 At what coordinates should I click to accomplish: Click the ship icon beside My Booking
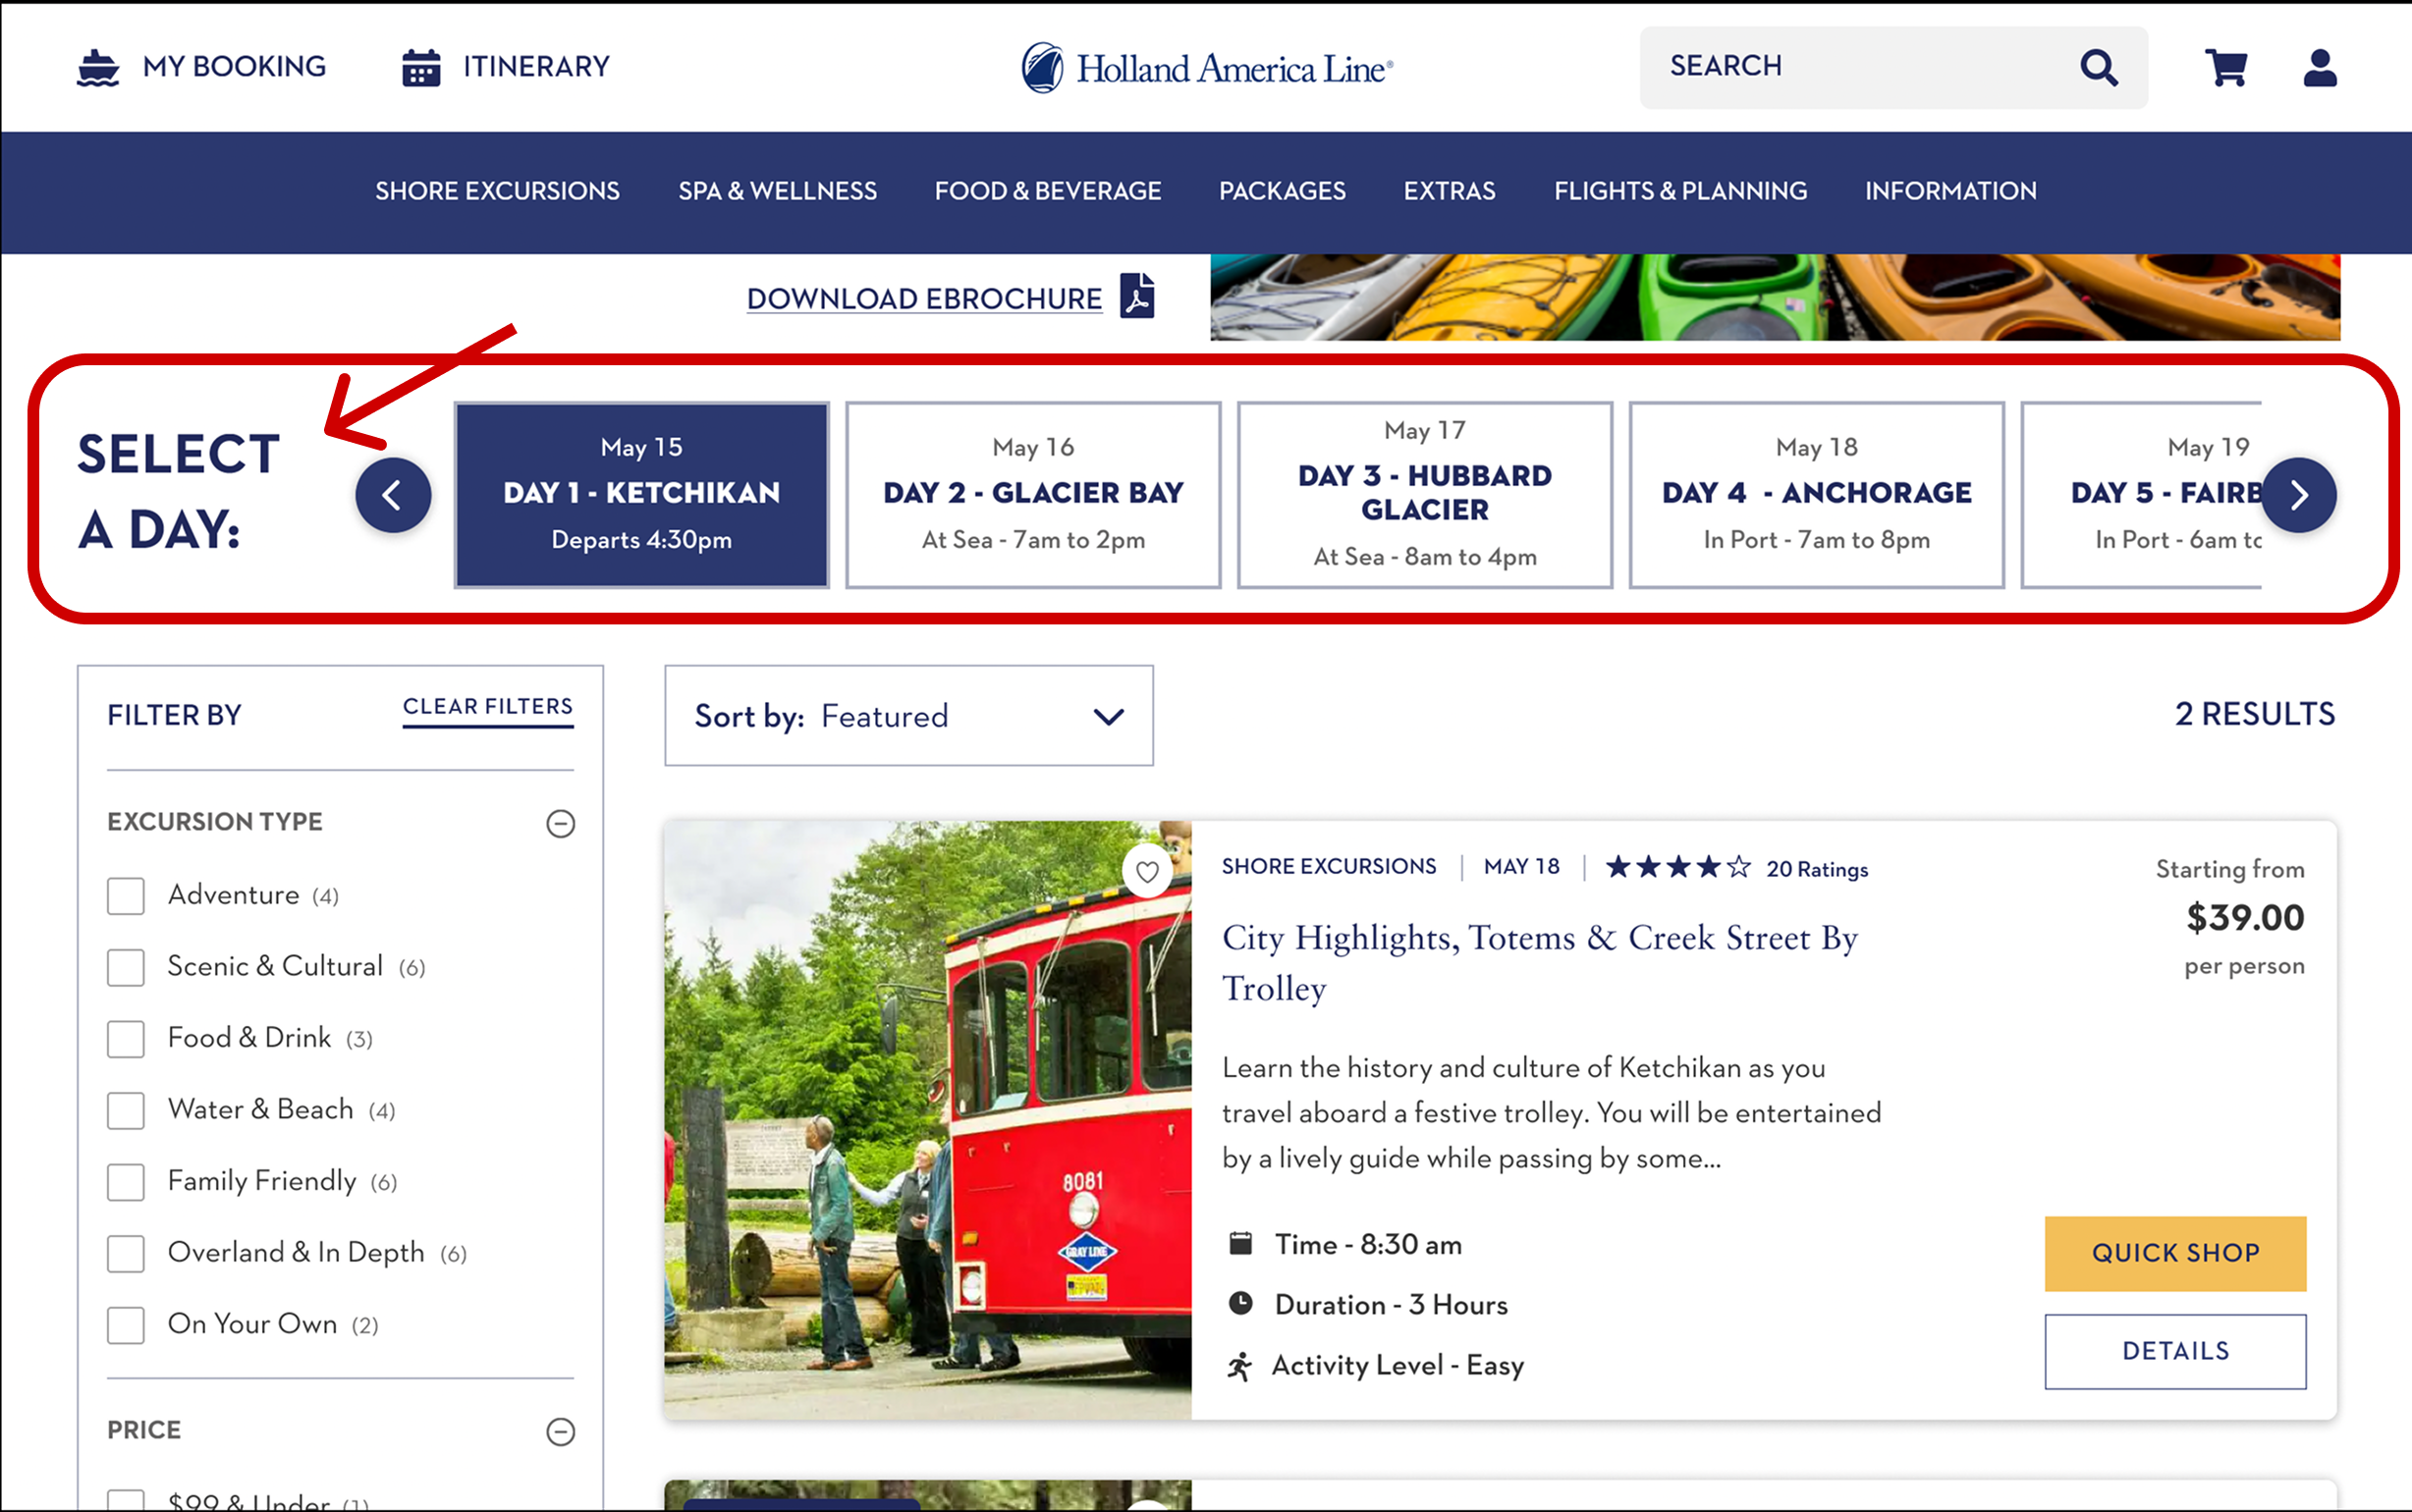click(x=98, y=68)
